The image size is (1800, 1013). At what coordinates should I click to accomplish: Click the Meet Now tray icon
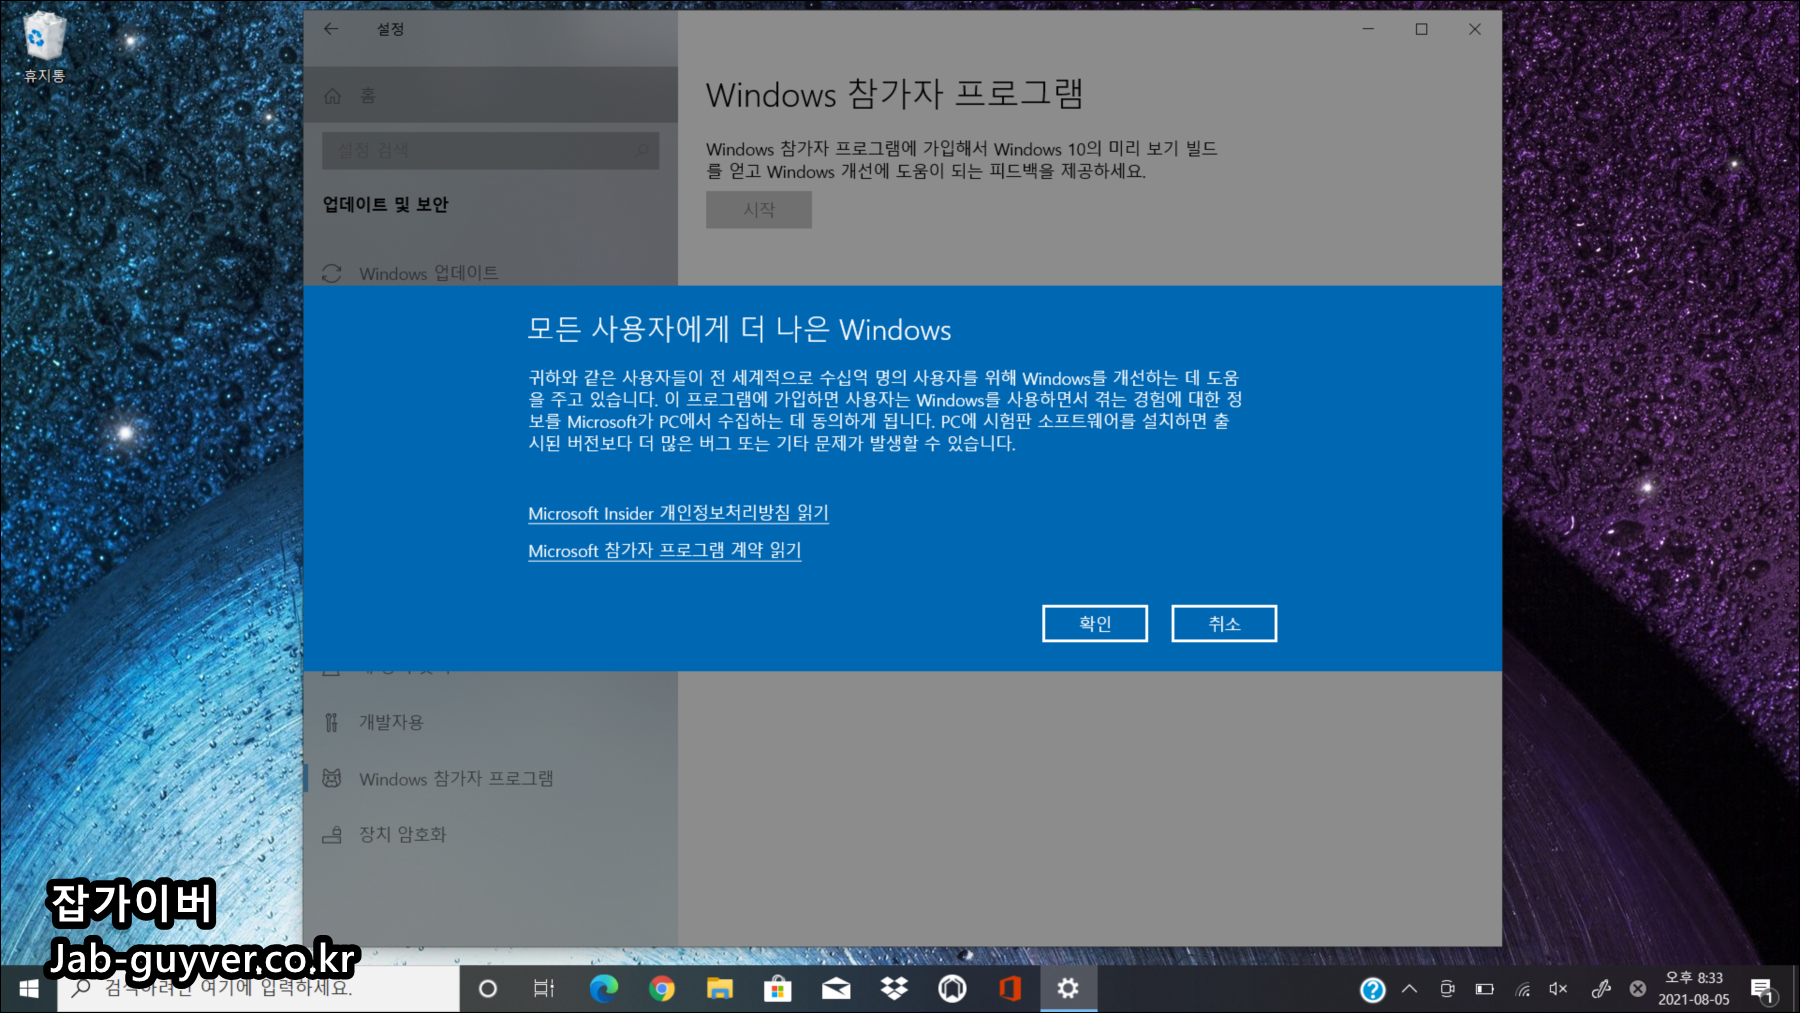point(1447,989)
